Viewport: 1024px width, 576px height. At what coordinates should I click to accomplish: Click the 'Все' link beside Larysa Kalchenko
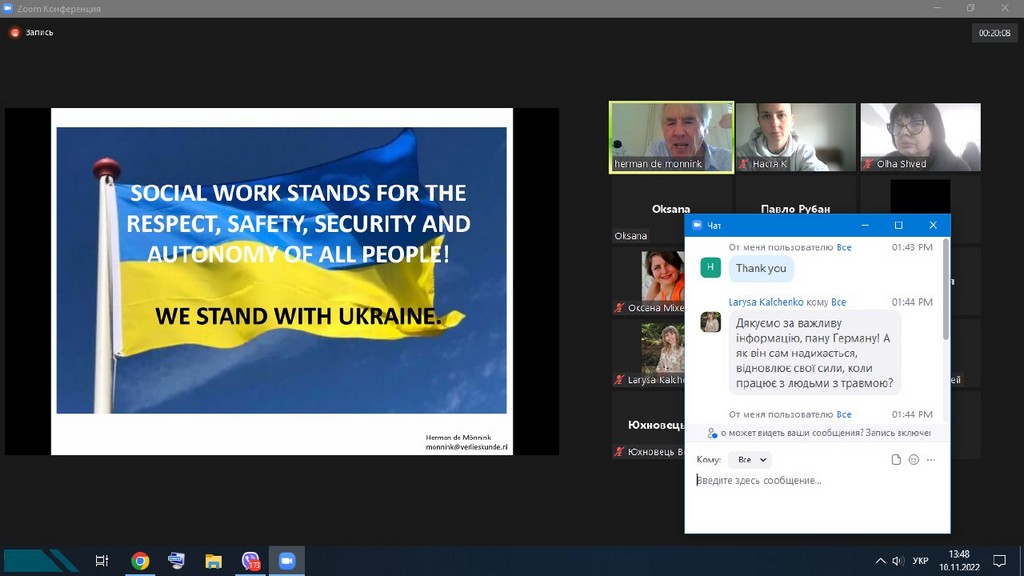[x=839, y=302]
